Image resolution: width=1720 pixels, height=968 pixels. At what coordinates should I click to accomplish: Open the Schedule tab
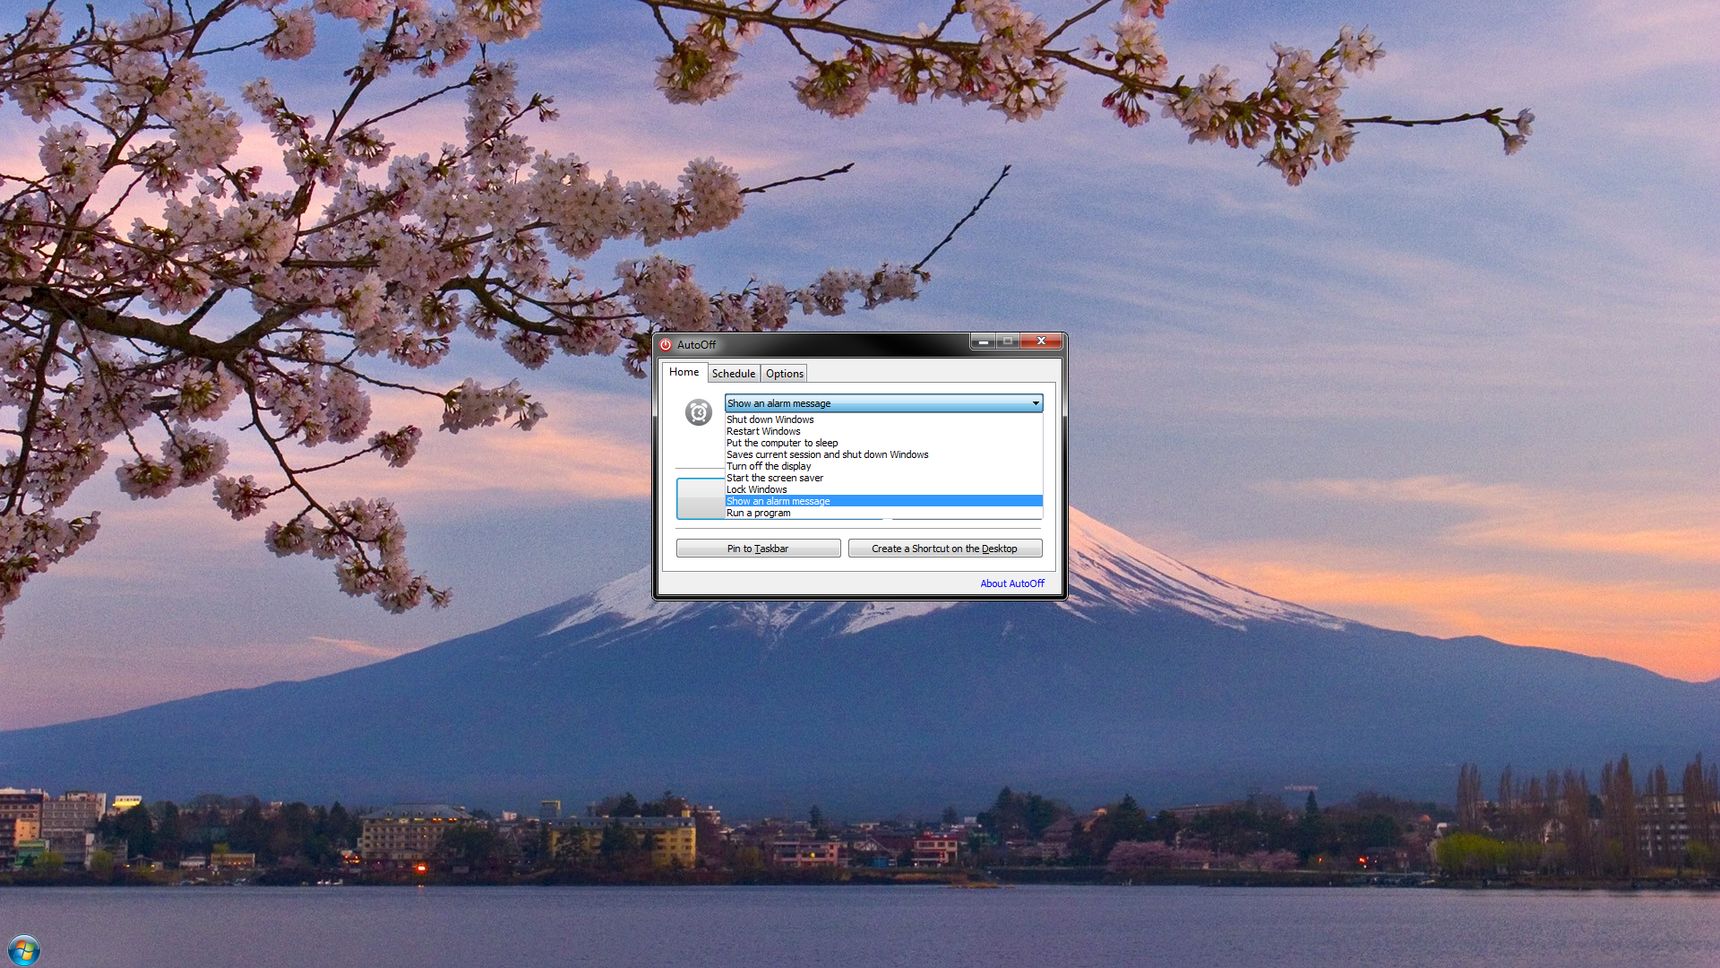tap(733, 374)
